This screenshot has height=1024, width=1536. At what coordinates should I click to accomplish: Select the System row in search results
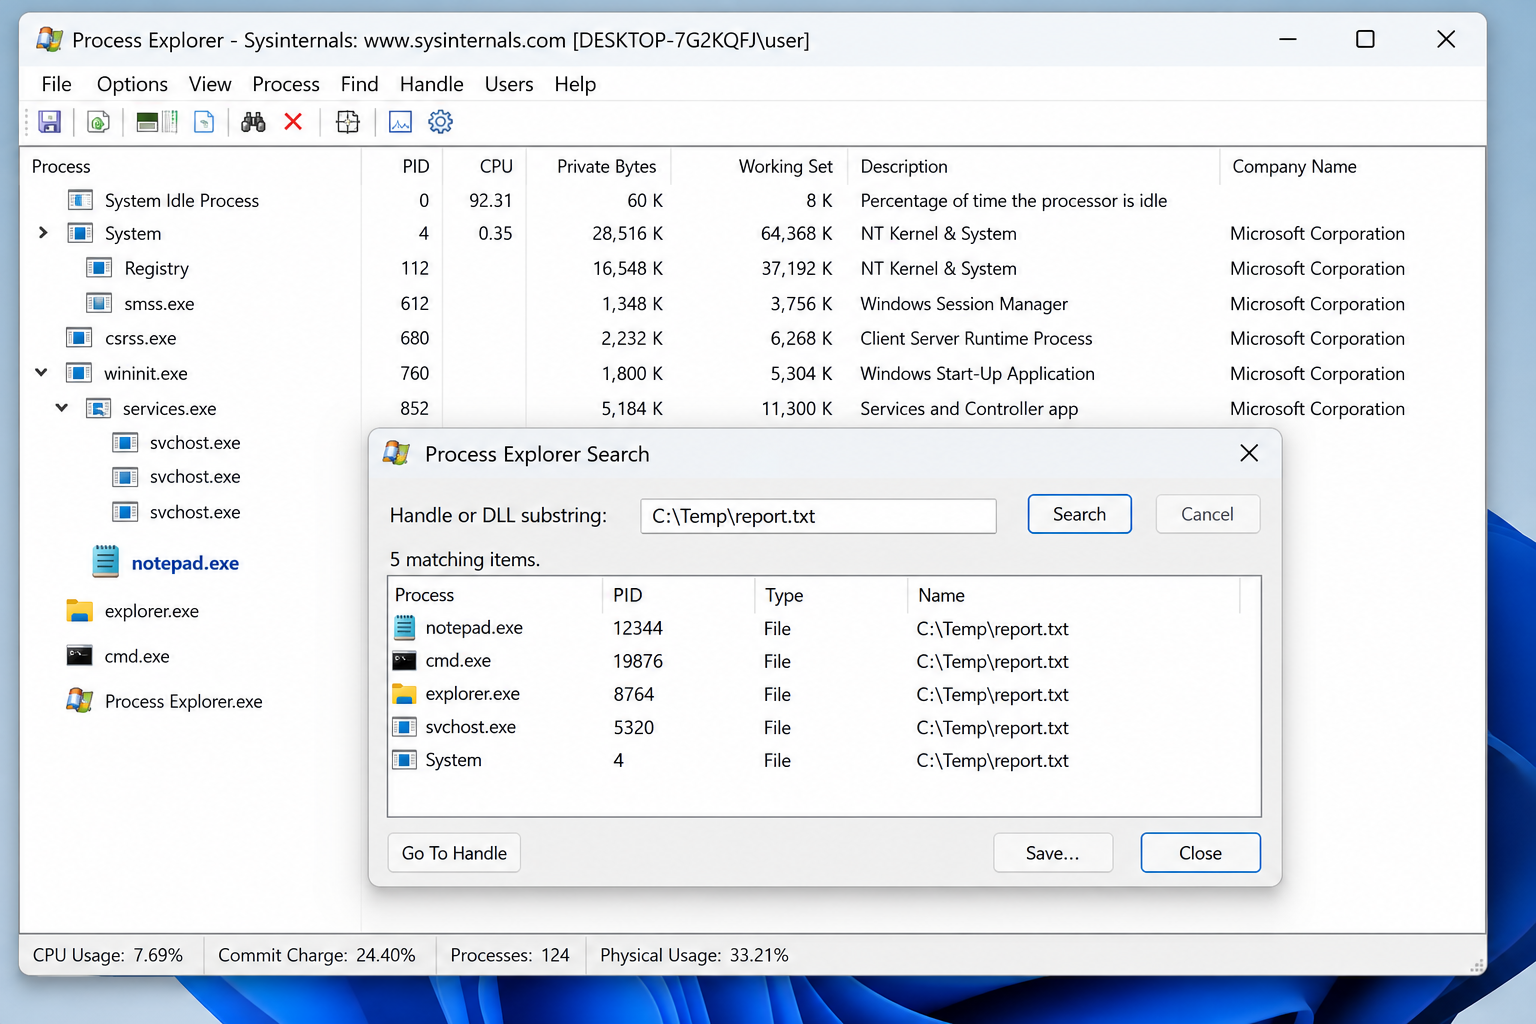coord(824,760)
